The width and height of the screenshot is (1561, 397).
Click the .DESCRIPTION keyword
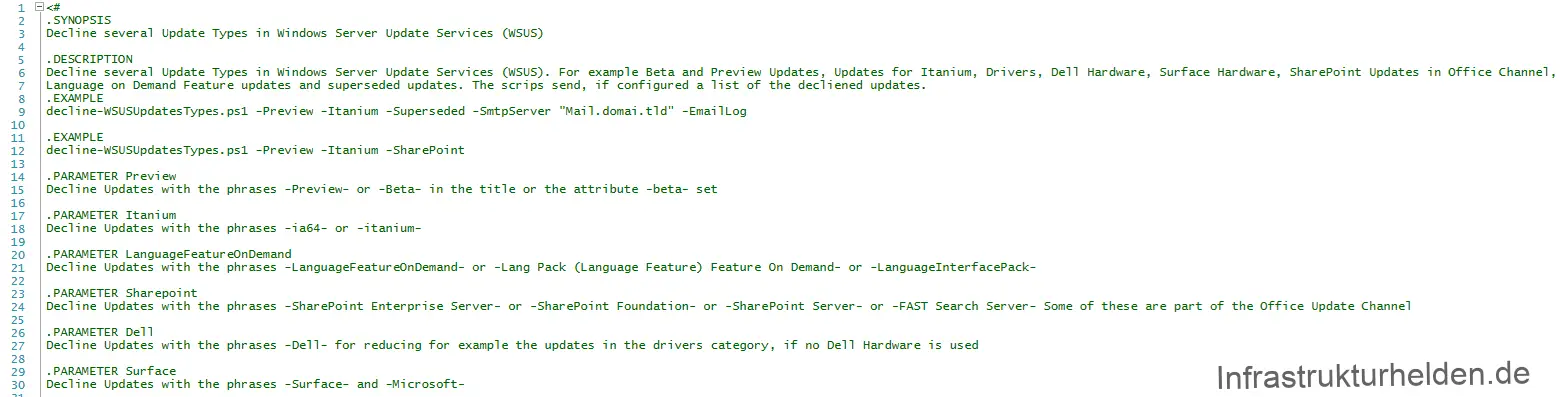pos(89,59)
